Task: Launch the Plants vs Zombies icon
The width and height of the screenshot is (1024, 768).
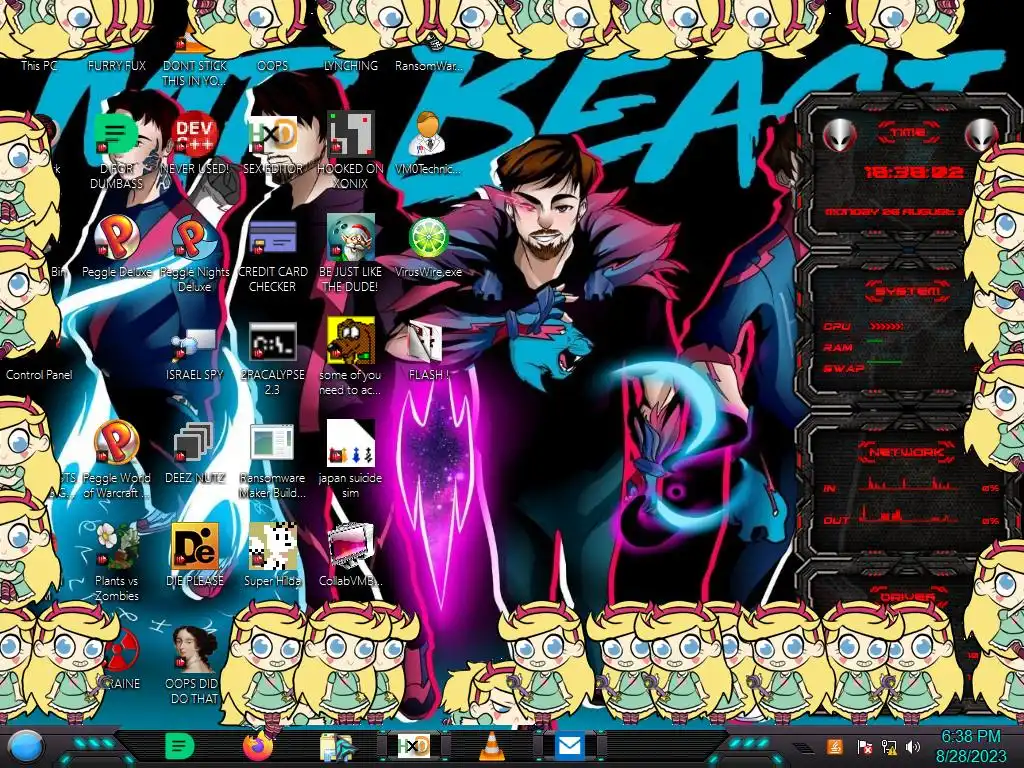Action: (x=116, y=545)
